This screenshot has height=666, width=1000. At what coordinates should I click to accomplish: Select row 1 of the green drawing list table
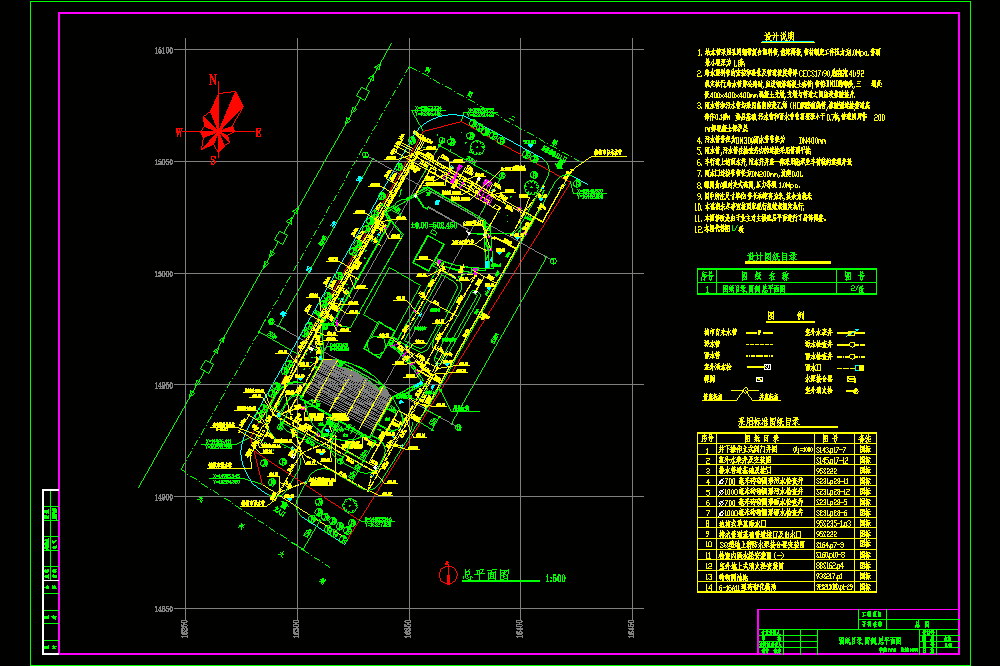[x=786, y=288]
